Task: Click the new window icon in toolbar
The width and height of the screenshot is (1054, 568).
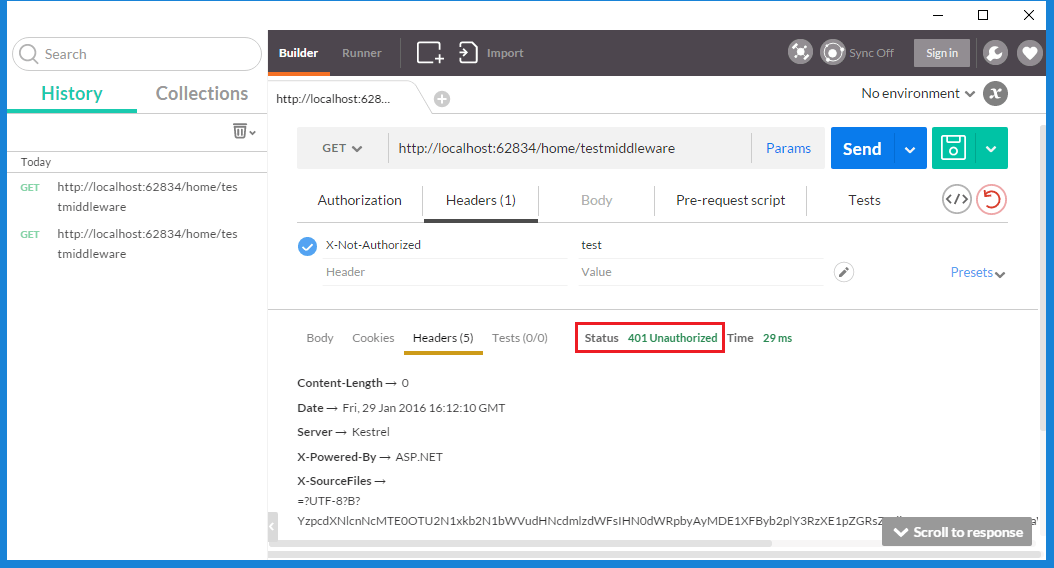Action: pyautogui.click(x=430, y=52)
